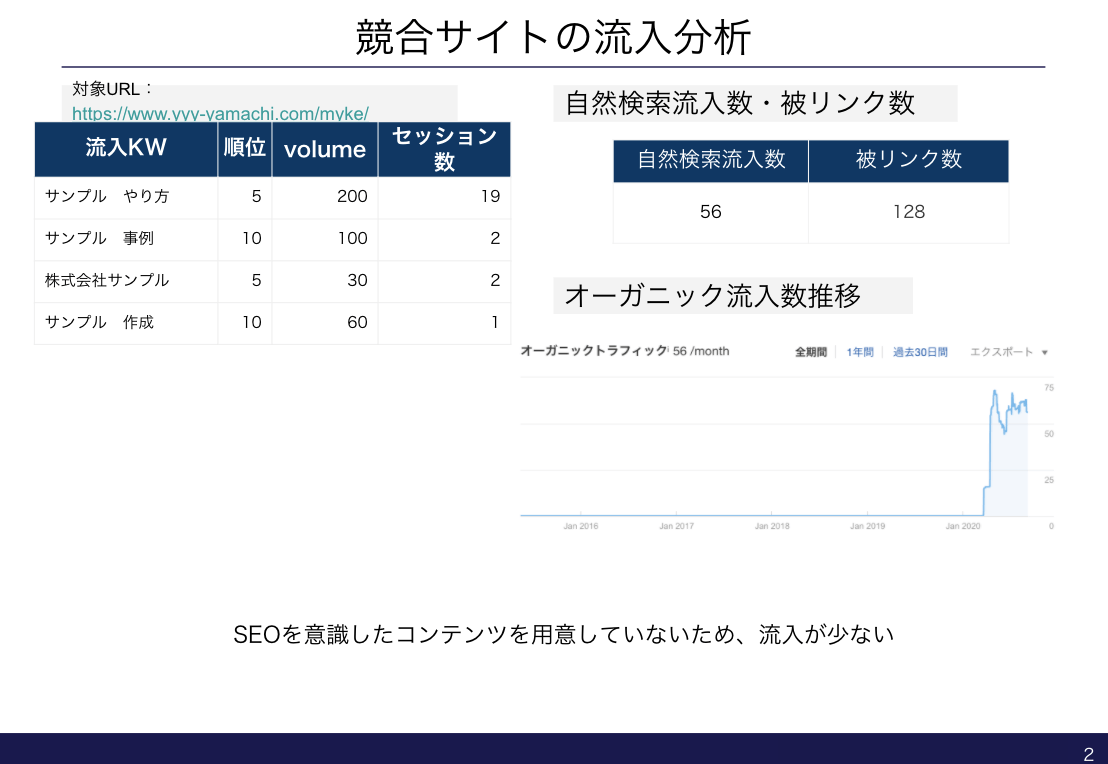Viewport: 1108px width, 764px height.
Task: Click the 自然検索流入数 value 56
Action: coord(710,212)
